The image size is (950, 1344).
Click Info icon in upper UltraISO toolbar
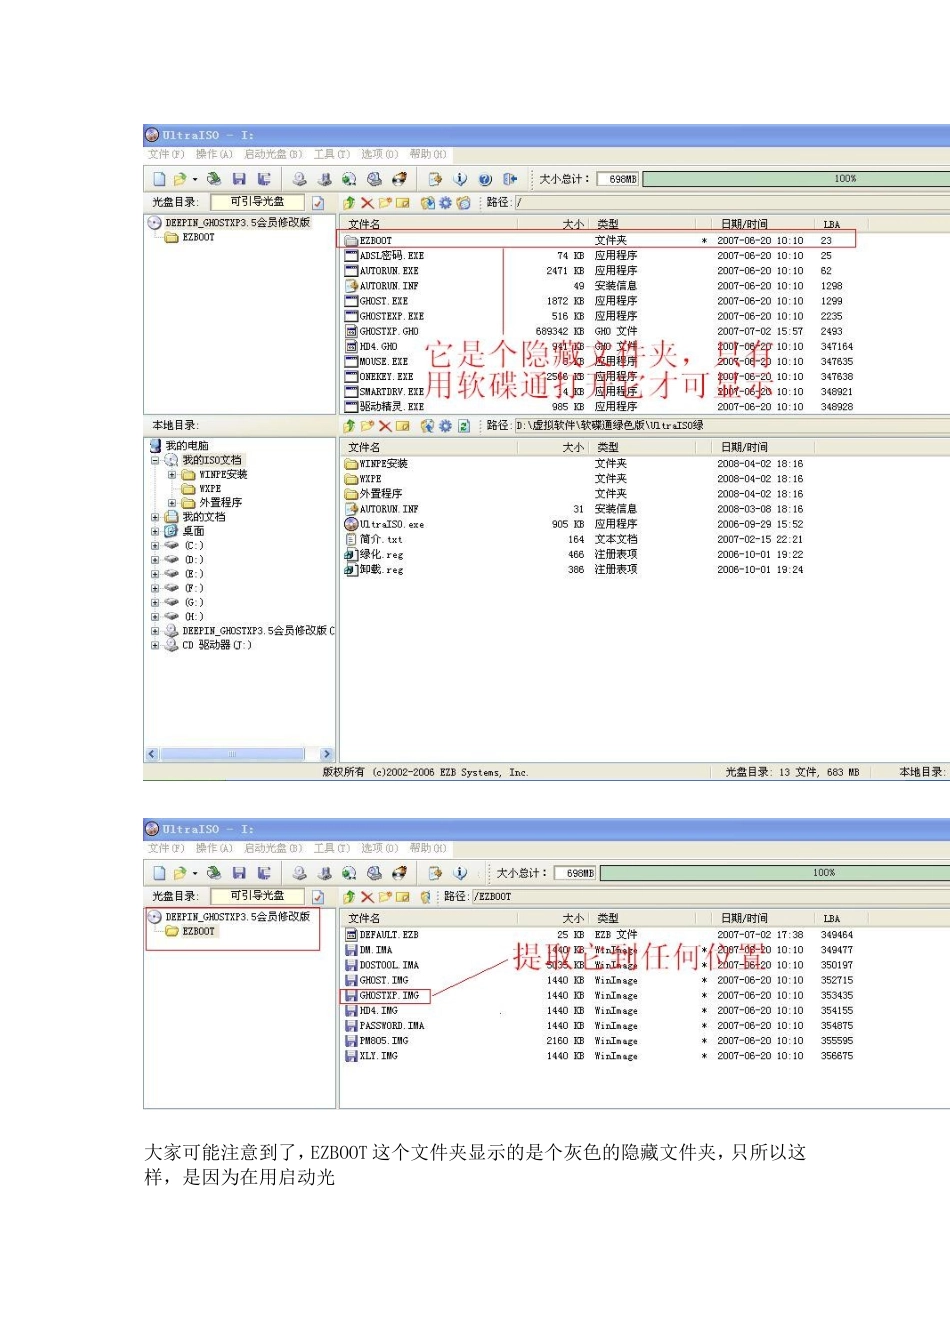pyautogui.click(x=460, y=179)
